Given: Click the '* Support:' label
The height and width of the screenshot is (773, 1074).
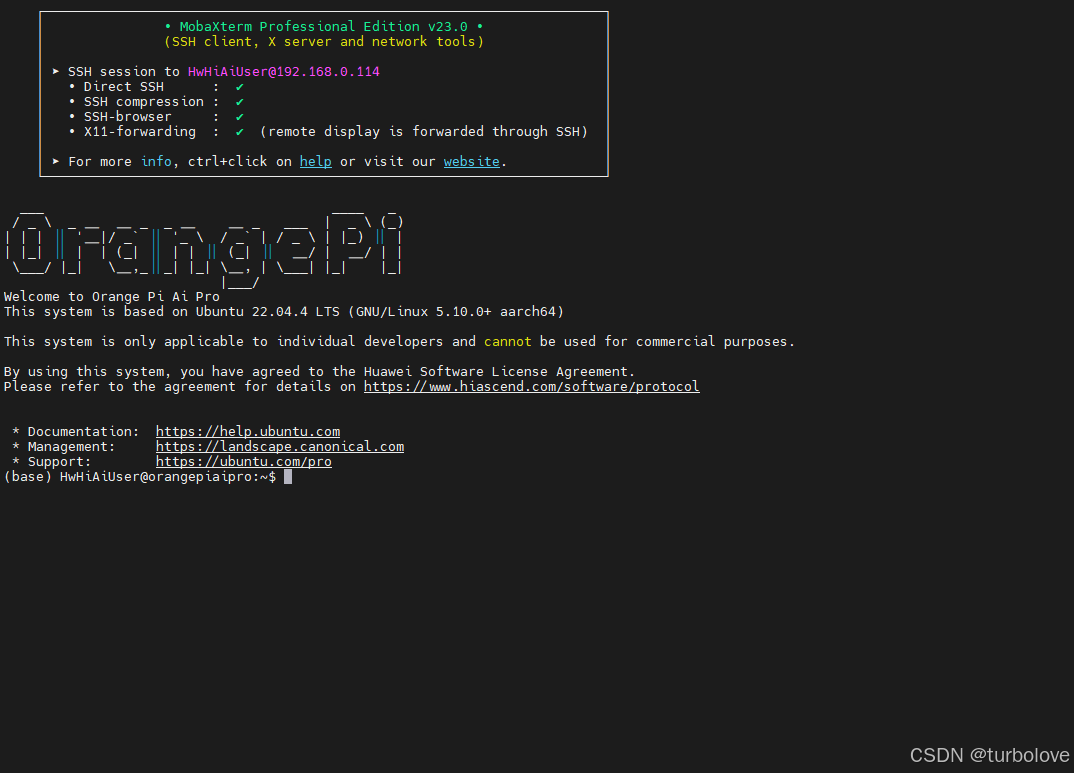Looking at the screenshot, I should (51, 461).
